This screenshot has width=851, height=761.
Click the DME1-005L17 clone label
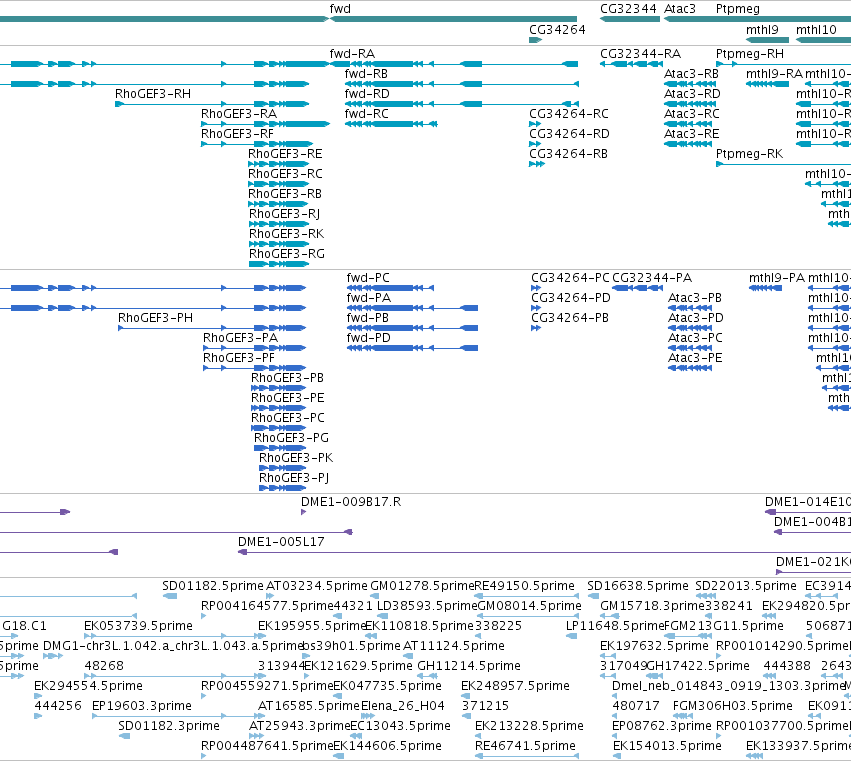281,542
